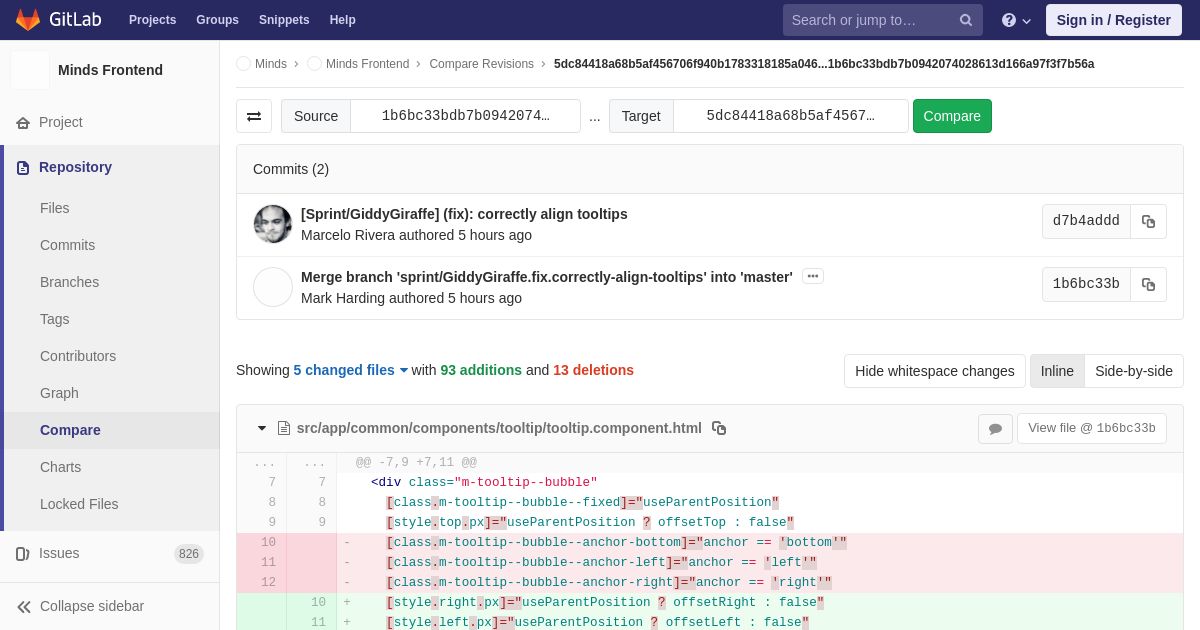Open Locked Files in the sidebar

(x=79, y=504)
